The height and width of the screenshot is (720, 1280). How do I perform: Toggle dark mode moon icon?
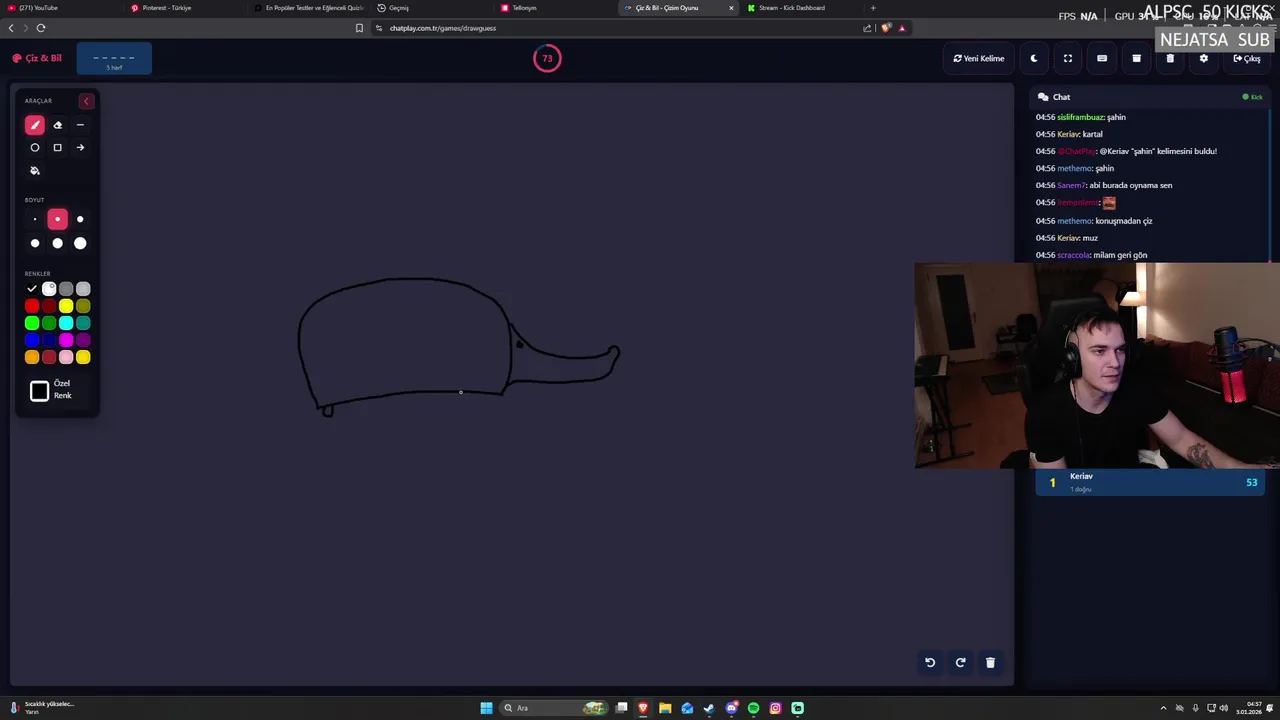click(x=1034, y=58)
